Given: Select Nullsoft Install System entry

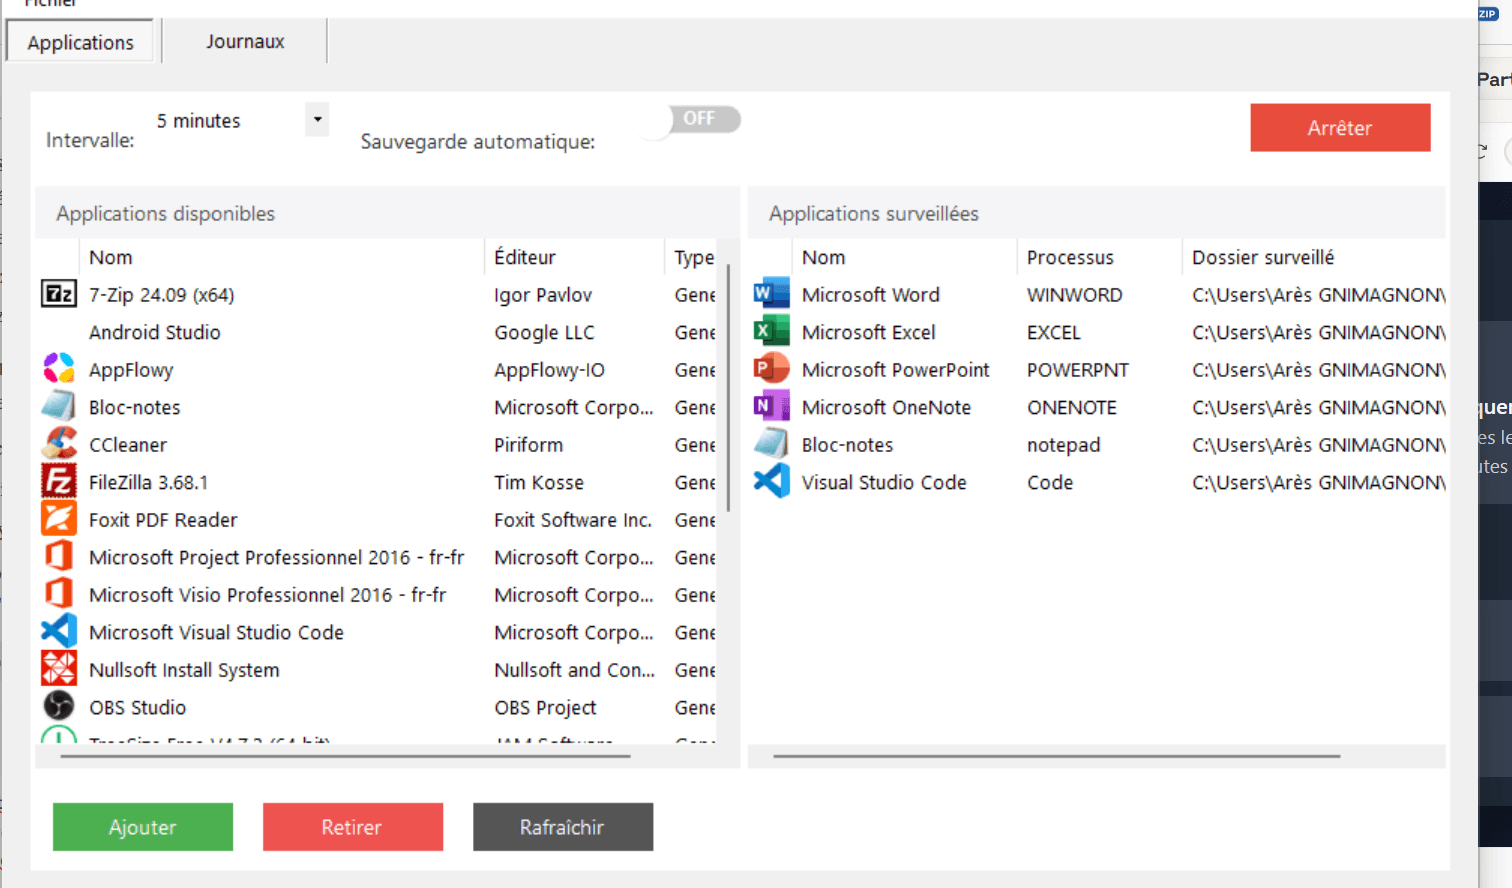Looking at the screenshot, I should pos(184,670).
